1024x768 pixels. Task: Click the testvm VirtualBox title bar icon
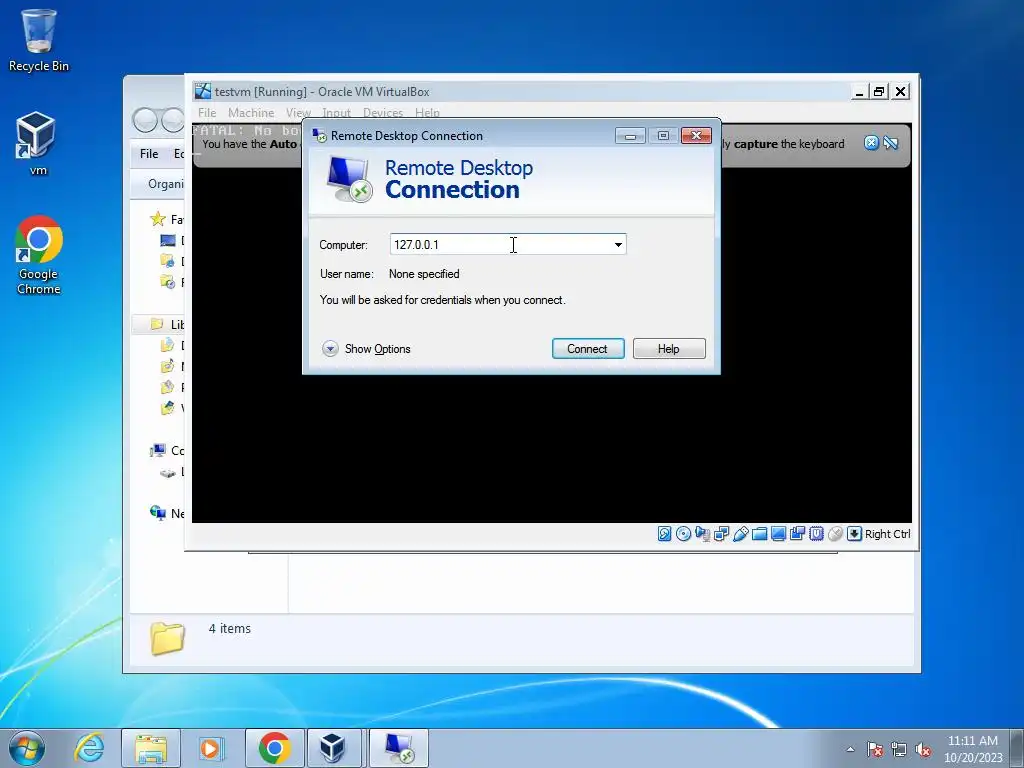(x=203, y=91)
